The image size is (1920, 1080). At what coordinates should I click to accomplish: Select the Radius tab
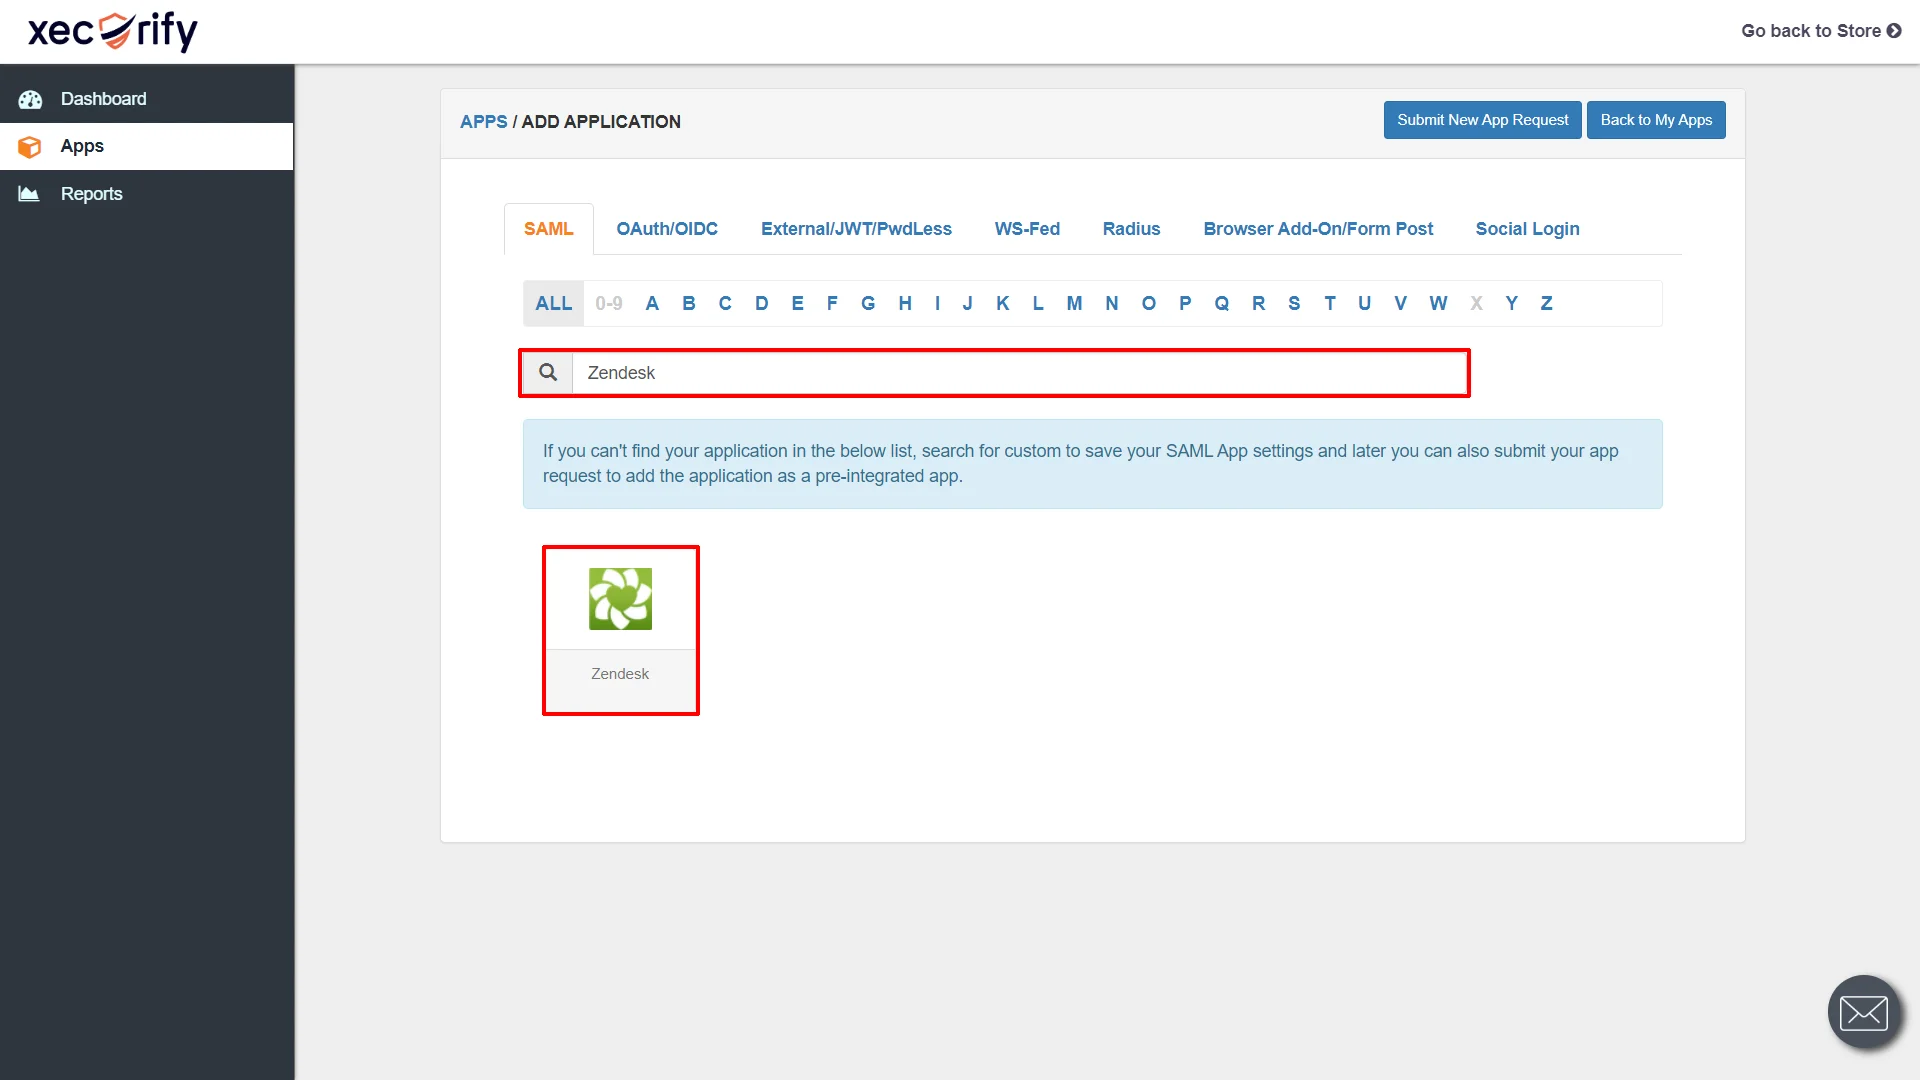[1131, 229]
